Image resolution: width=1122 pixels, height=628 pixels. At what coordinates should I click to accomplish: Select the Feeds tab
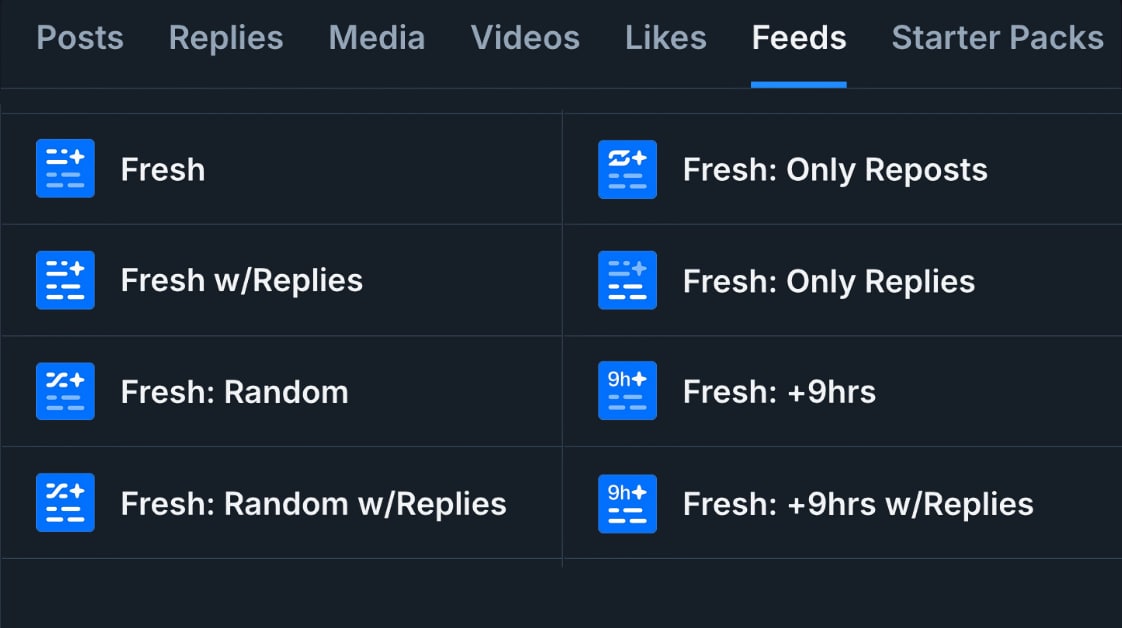pos(799,38)
